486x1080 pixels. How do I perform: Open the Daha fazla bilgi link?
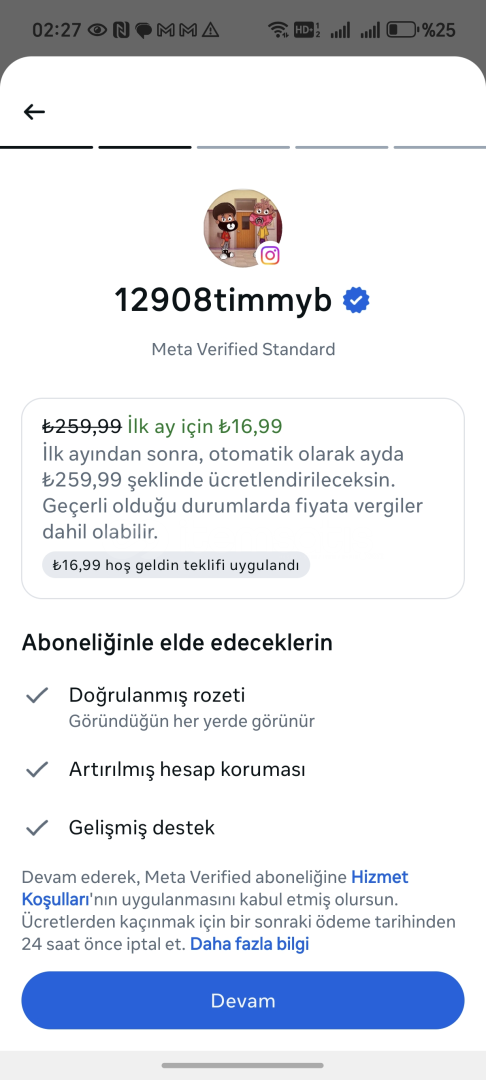(249, 944)
